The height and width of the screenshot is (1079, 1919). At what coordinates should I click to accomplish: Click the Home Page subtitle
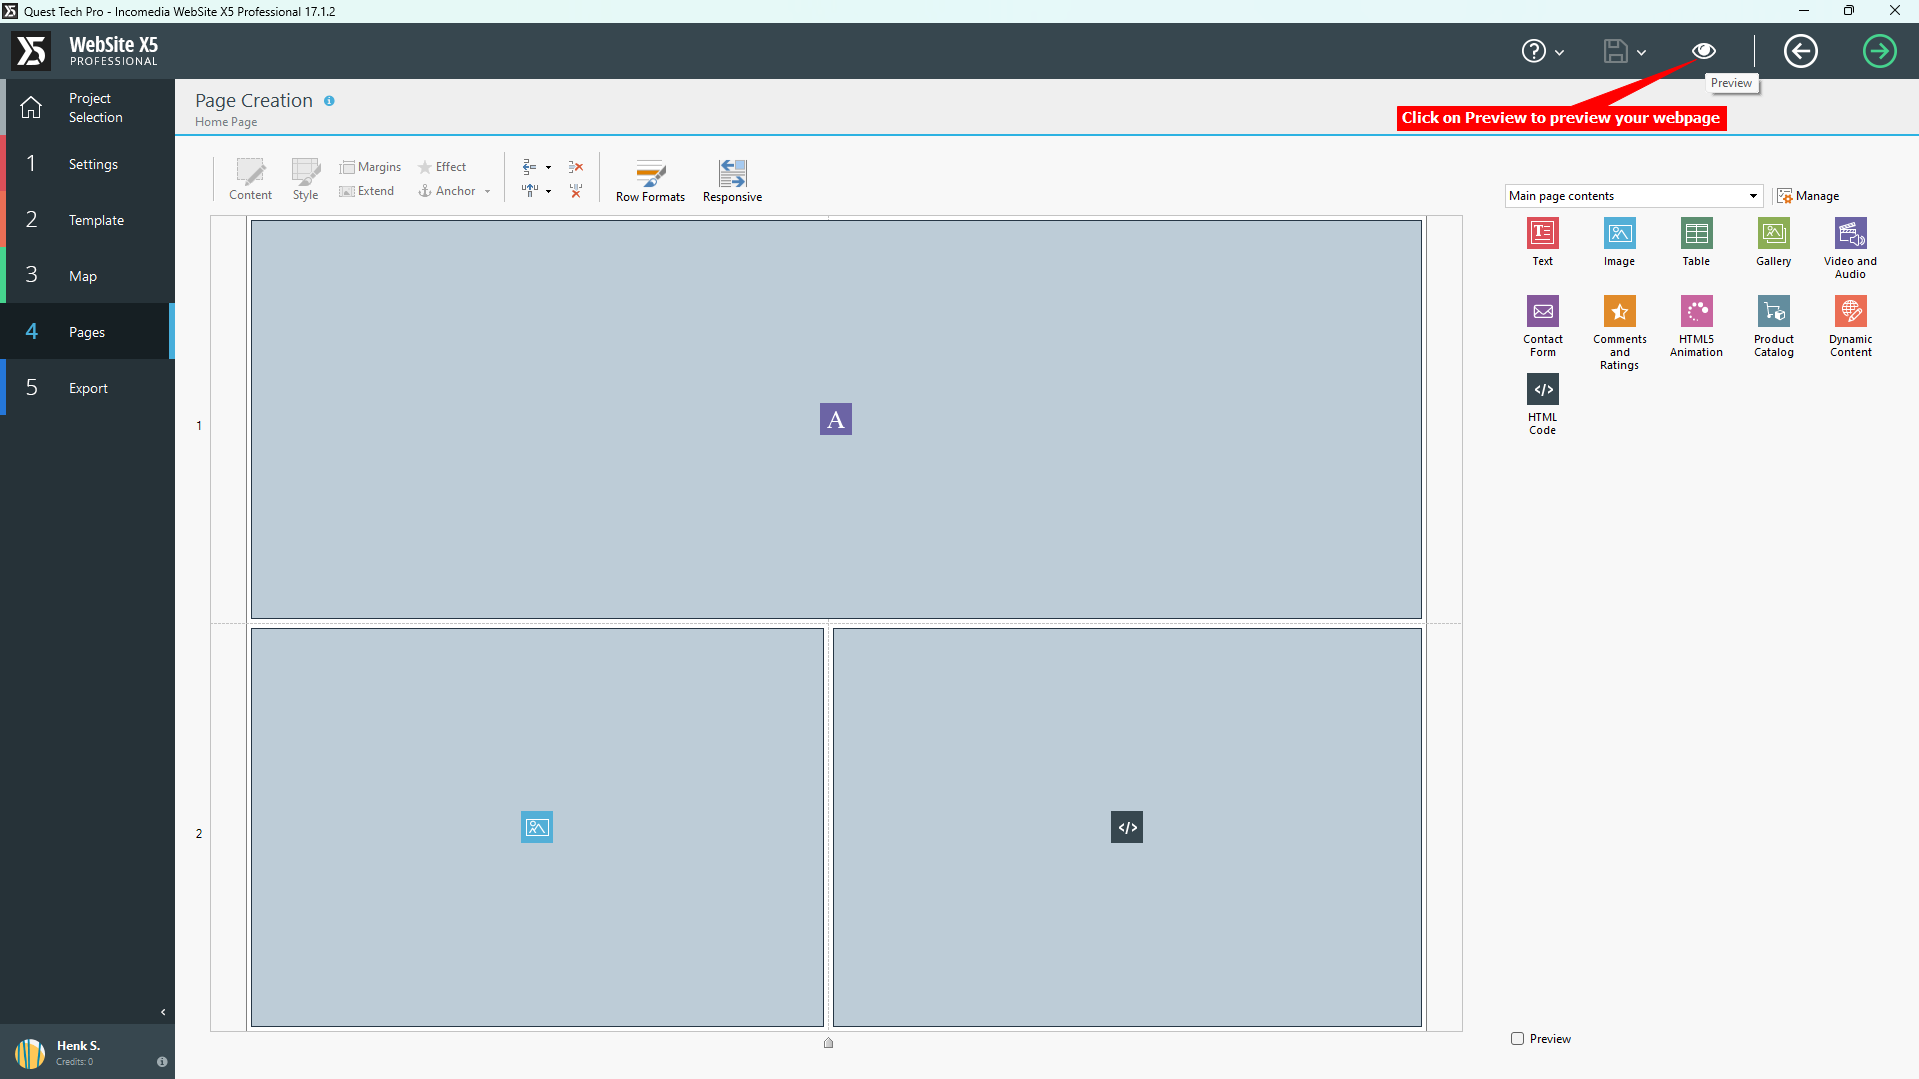click(226, 122)
